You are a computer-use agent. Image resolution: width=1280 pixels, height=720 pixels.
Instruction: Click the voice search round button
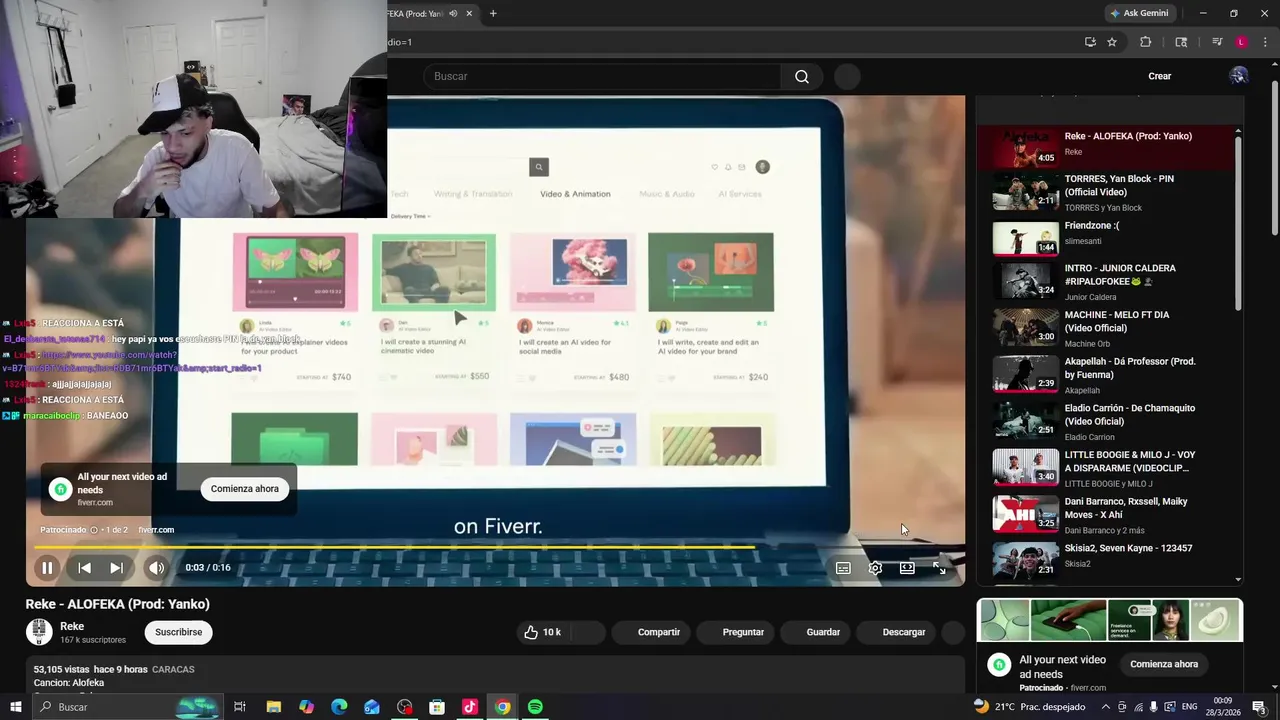point(847,76)
